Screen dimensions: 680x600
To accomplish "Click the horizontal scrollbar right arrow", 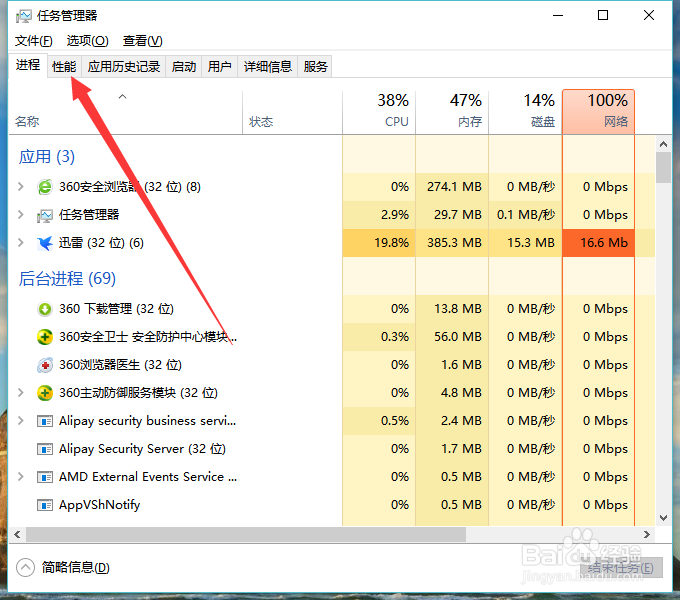I will [x=647, y=534].
